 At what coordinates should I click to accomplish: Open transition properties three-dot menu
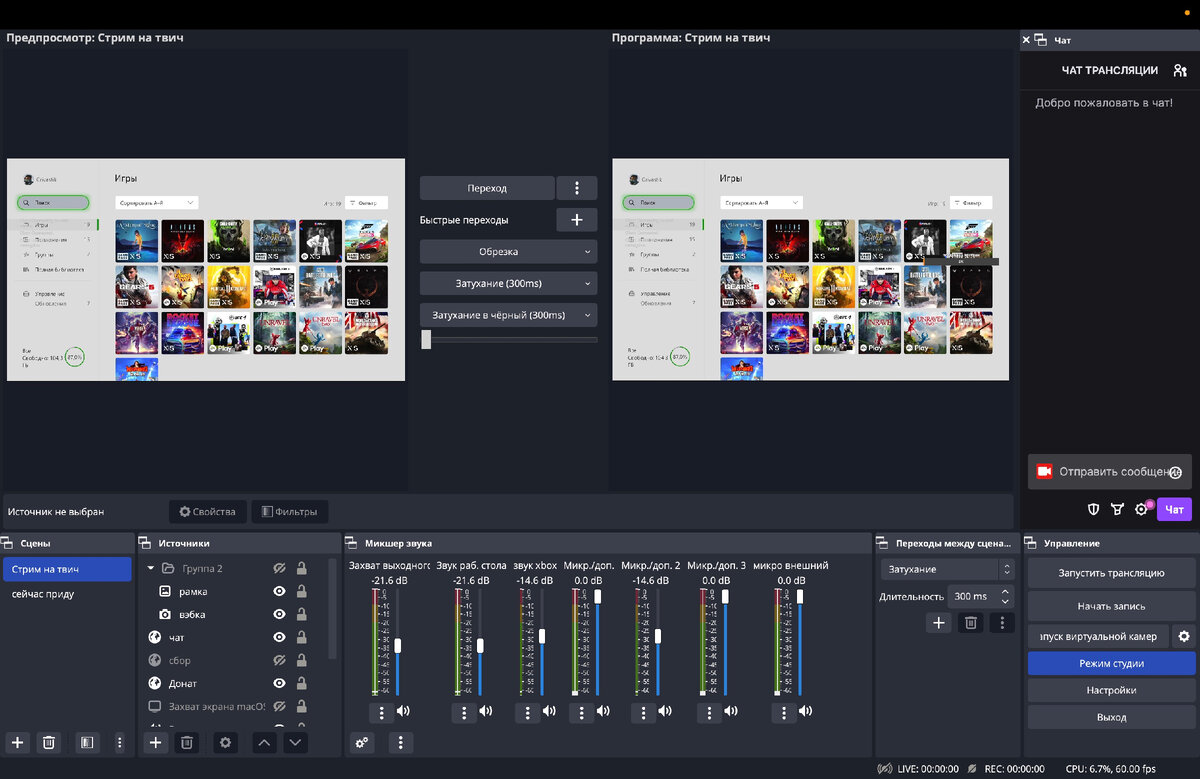click(x=1002, y=622)
